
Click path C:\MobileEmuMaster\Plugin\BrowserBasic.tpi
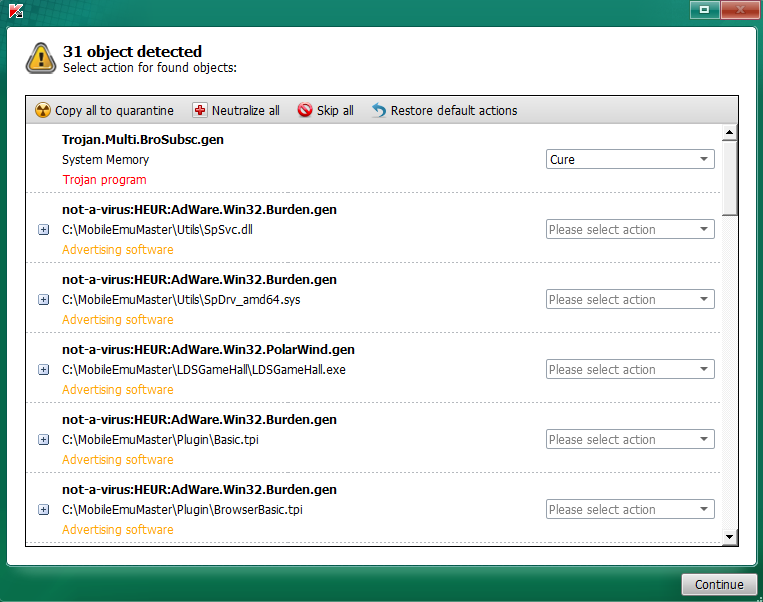tap(182, 510)
